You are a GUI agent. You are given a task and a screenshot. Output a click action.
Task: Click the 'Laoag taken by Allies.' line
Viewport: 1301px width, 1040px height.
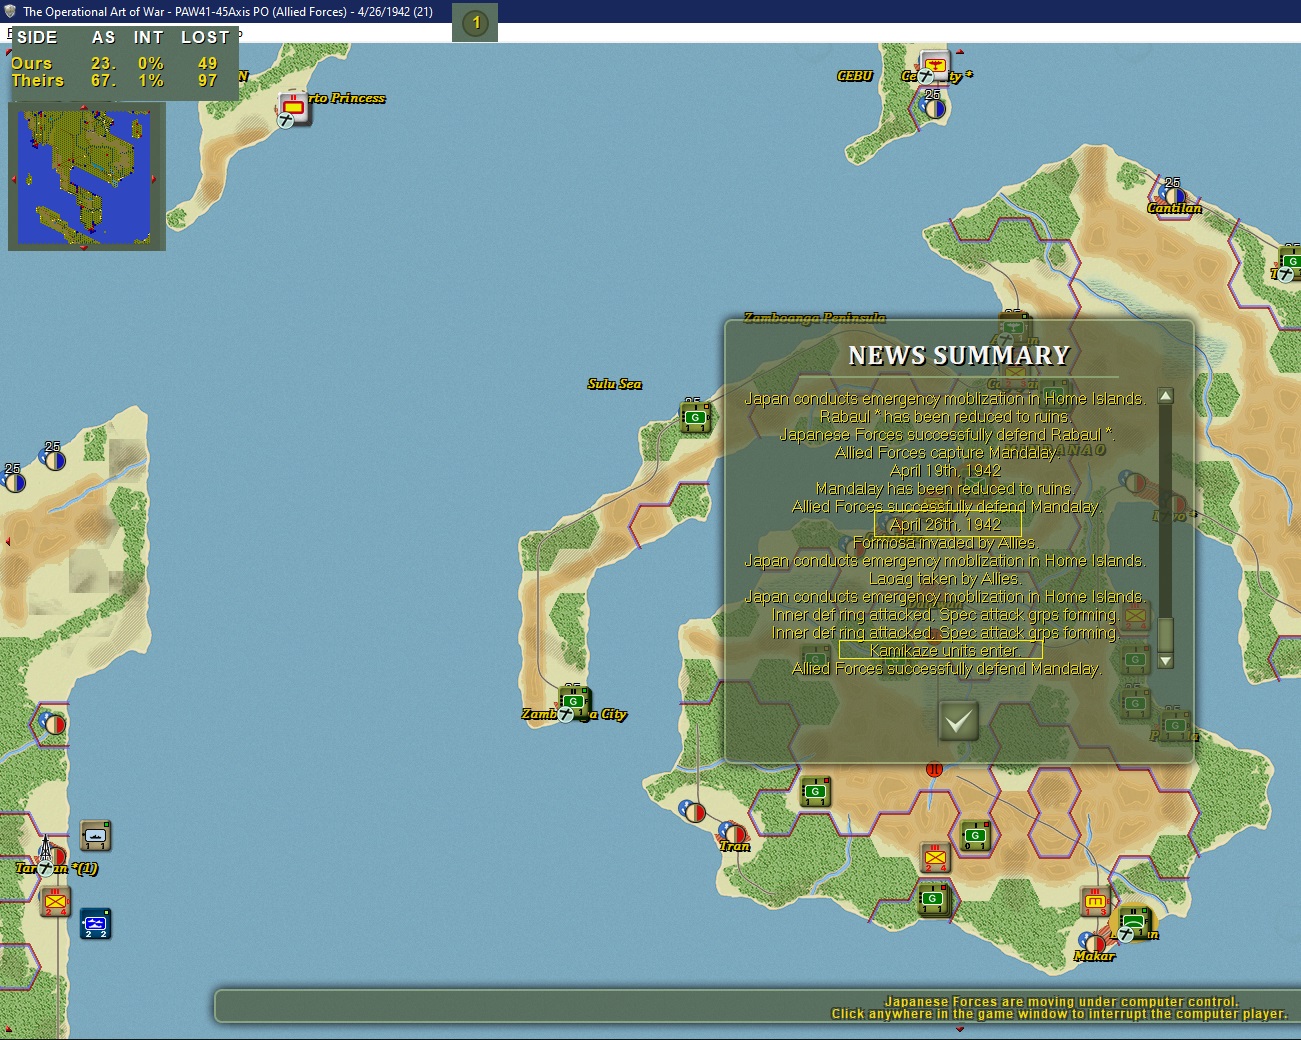(x=945, y=579)
